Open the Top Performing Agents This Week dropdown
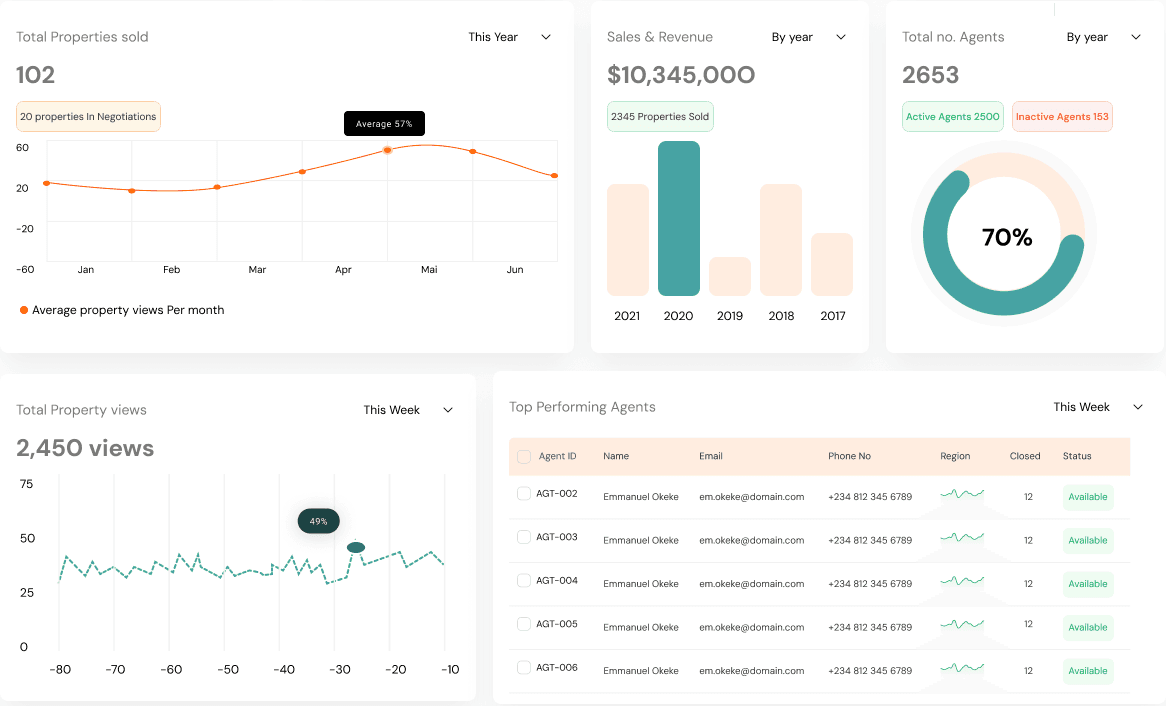 1098,407
